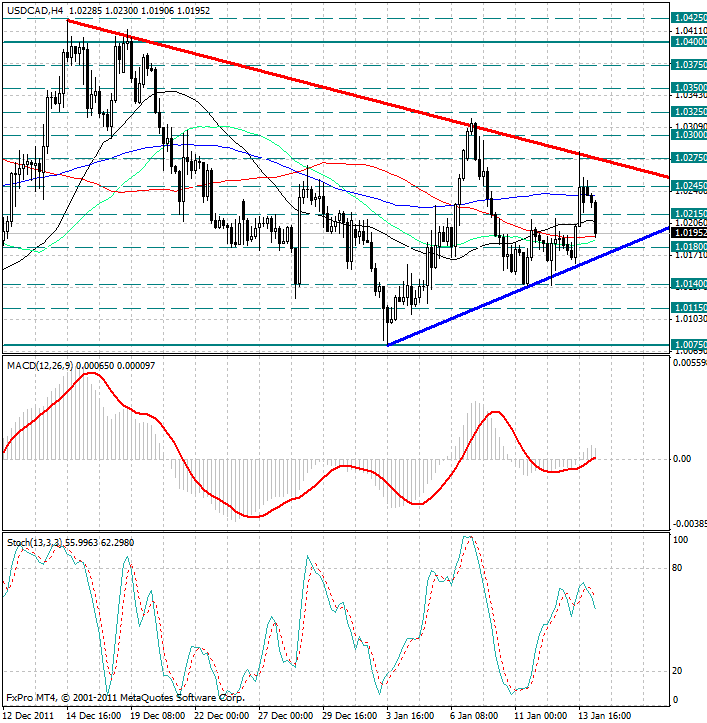Image resolution: width=707 pixels, height=723 pixels.
Task: Click the current price 1.0195 label
Action: coord(689,233)
